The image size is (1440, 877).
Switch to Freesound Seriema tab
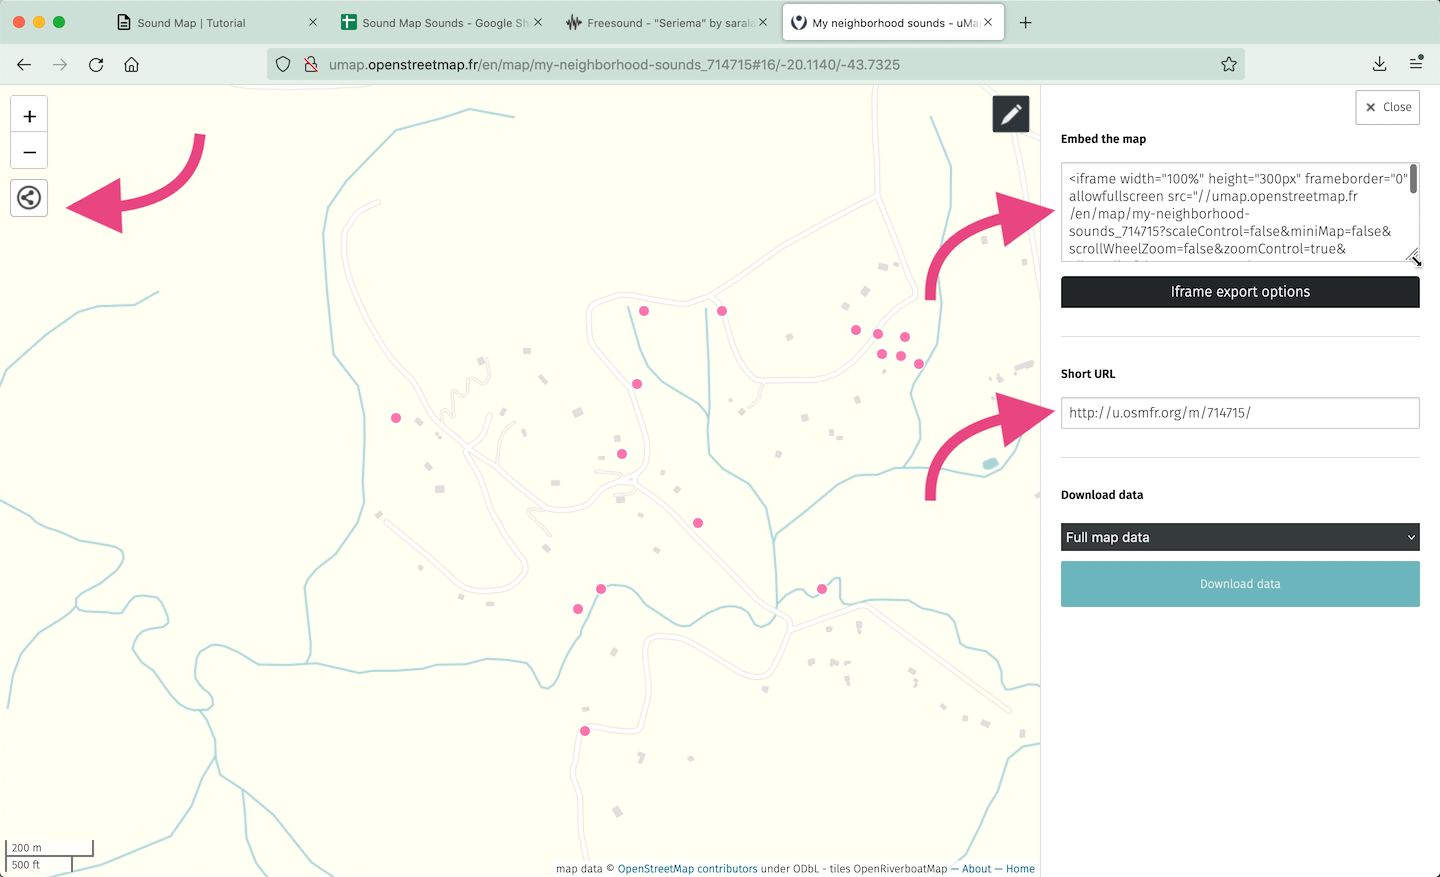click(660, 23)
